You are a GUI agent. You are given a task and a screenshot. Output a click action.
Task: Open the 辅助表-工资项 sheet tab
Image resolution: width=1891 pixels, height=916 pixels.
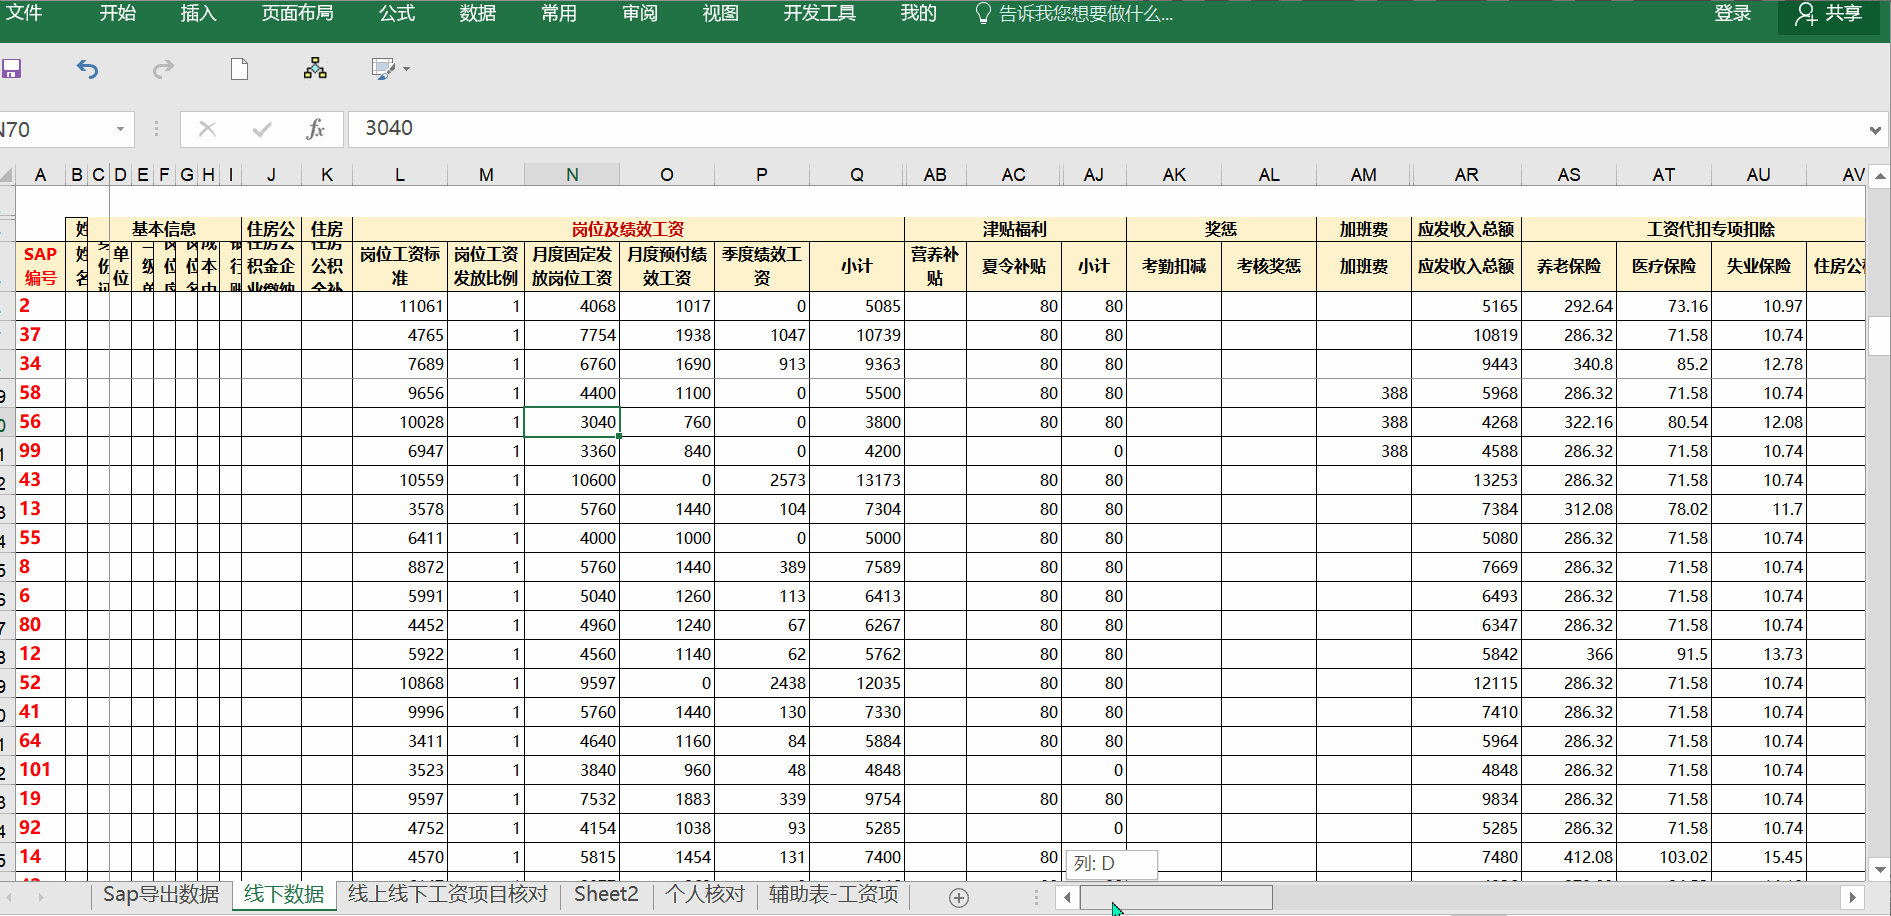833,894
